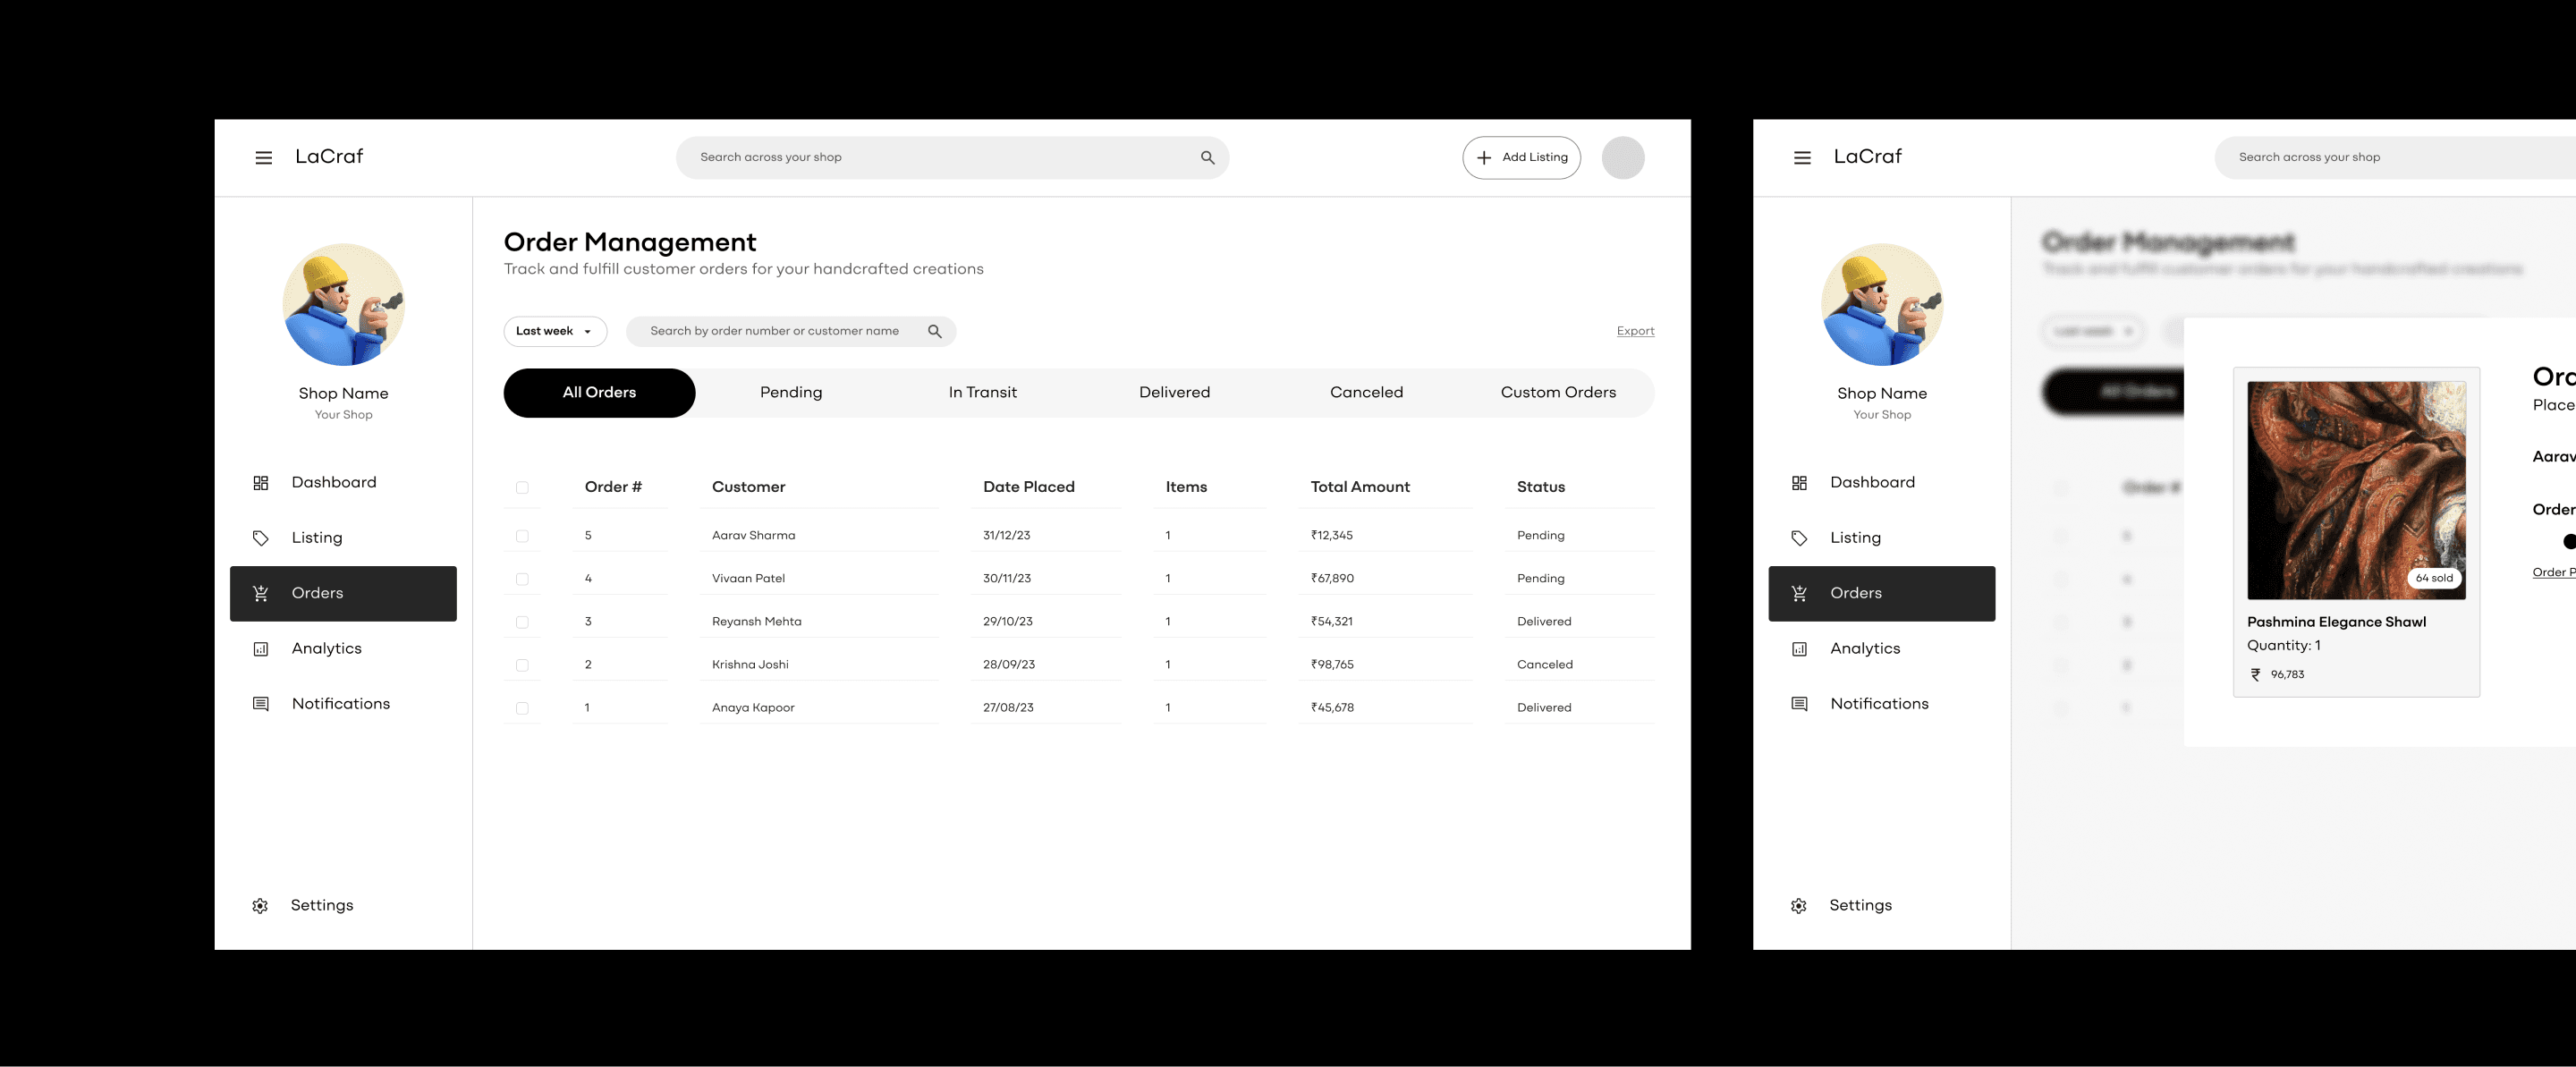The width and height of the screenshot is (2576, 1067).
Task: Switch to the Pending orders tab
Action: click(791, 393)
